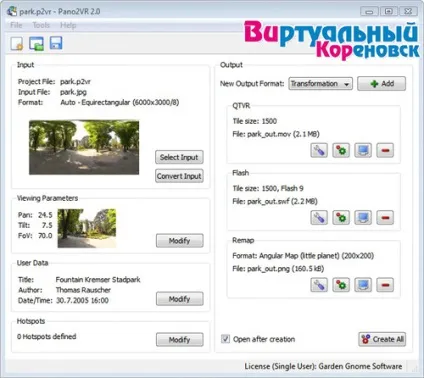Click the date '30.7.2005 16:00' text
The image size is (424, 378).
[x=82, y=300]
